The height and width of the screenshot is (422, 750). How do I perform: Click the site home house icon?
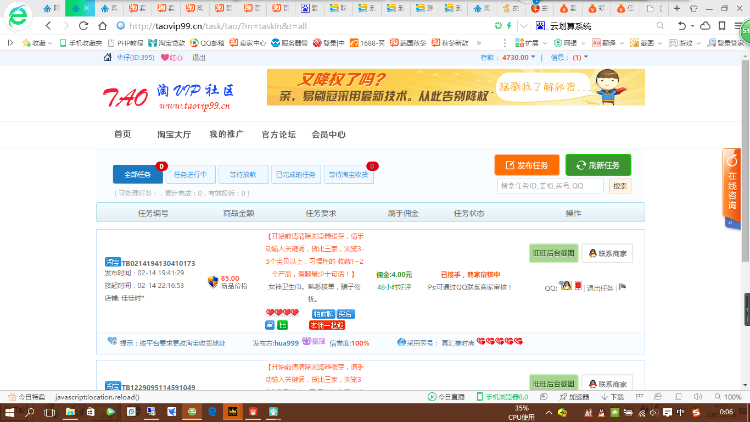pyautogui.click(x=108, y=57)
